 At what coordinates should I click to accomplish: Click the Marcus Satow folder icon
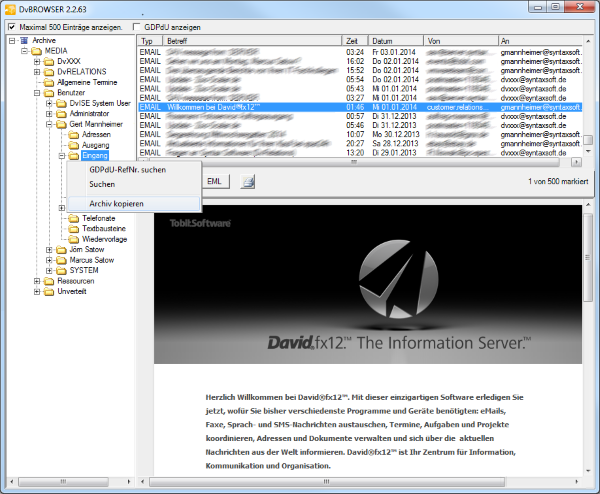(x=61, y=260)
